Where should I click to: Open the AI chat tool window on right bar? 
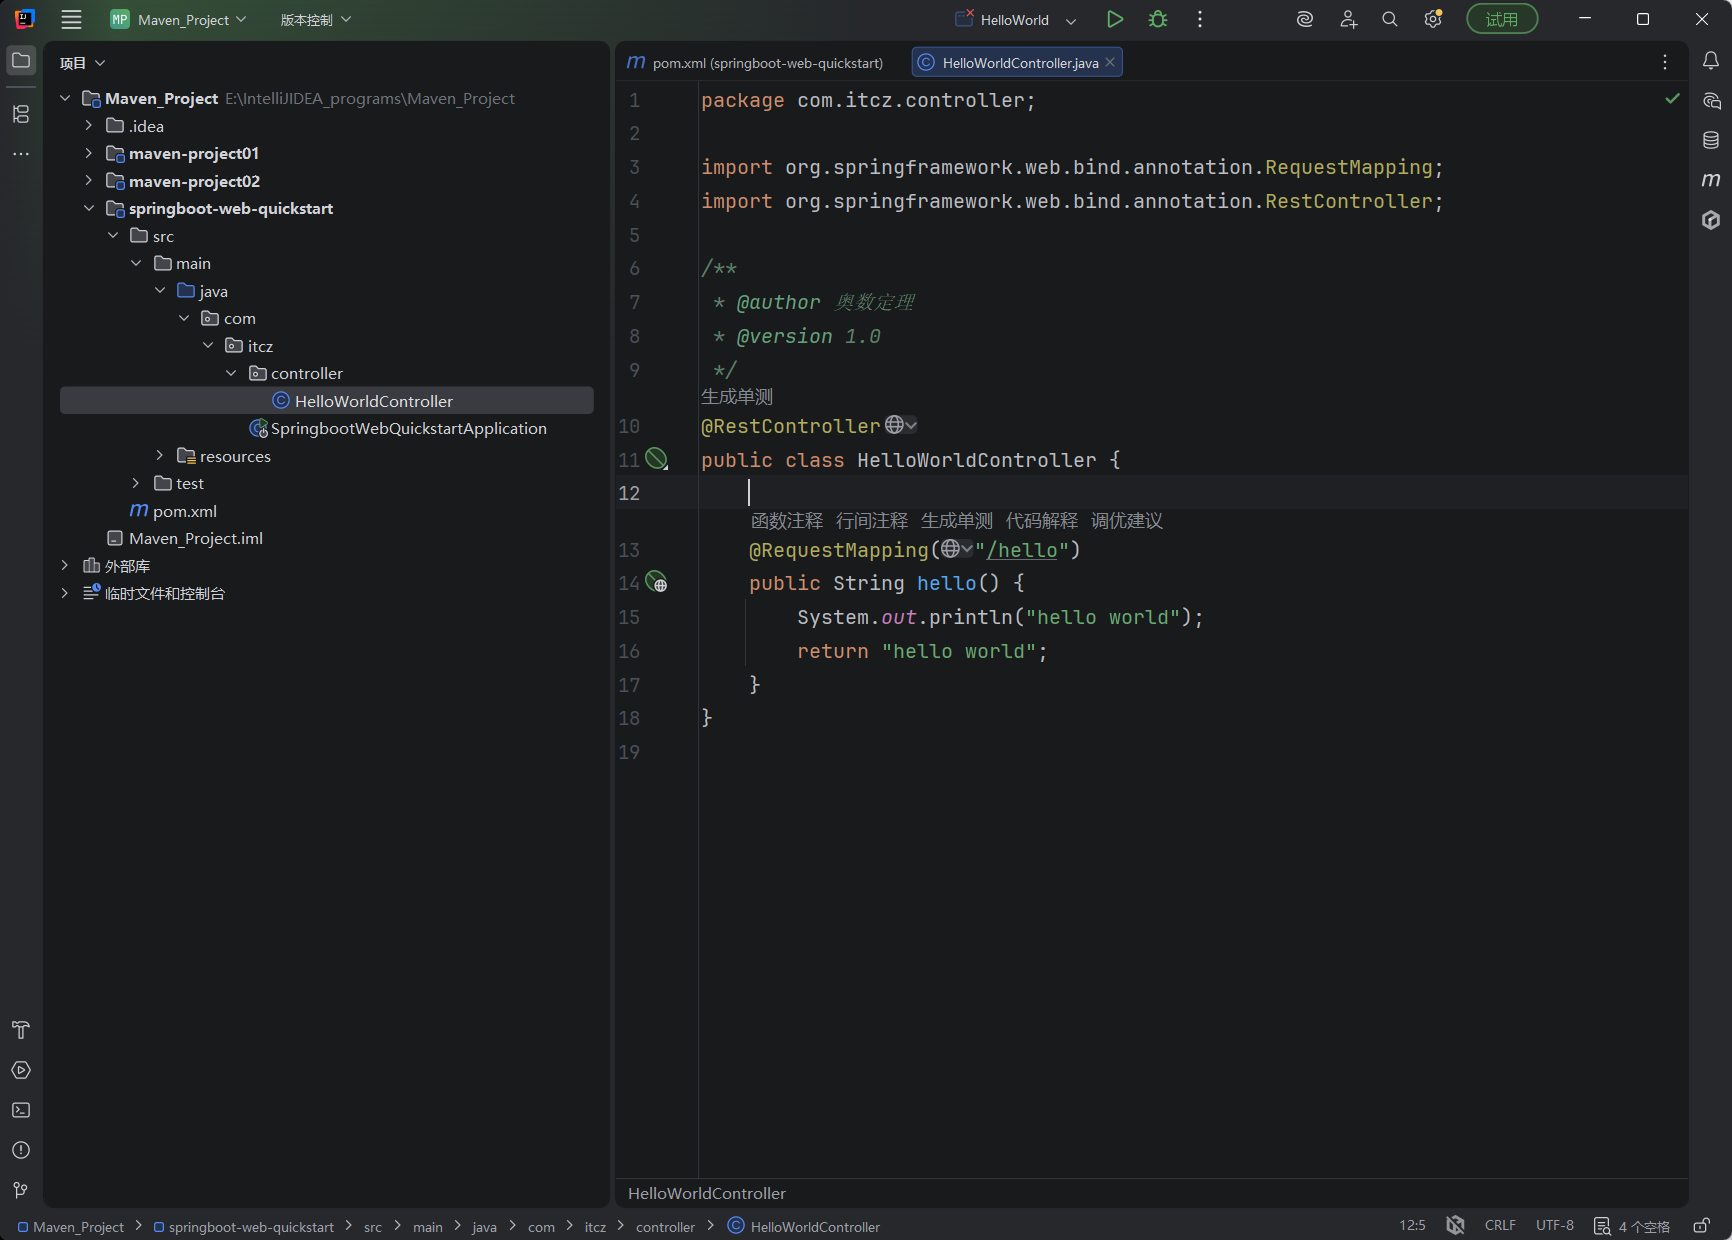tap(1711, 101)
